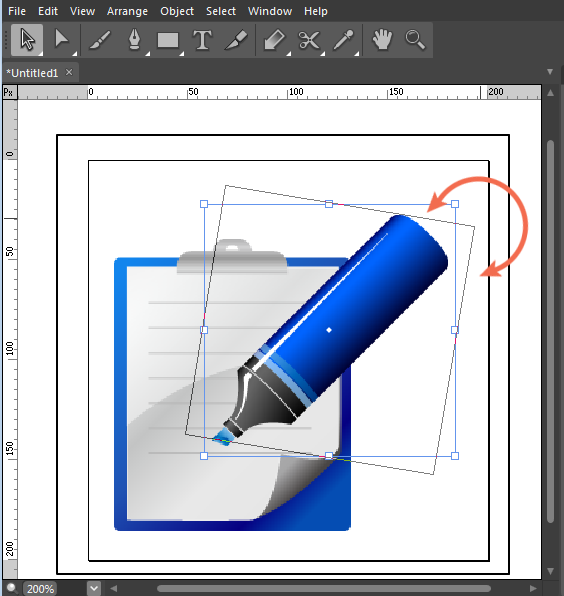564x596 pixels.
Task: Select the Eraser tool
Action: [x=274, y=40]
